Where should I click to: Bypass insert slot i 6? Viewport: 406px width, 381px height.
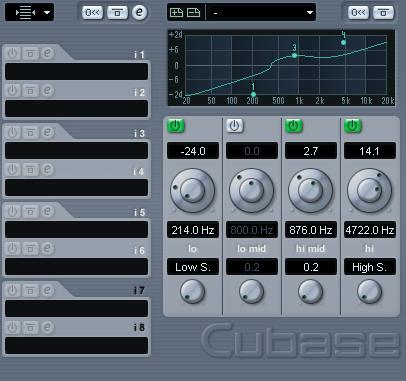(30, 249)
